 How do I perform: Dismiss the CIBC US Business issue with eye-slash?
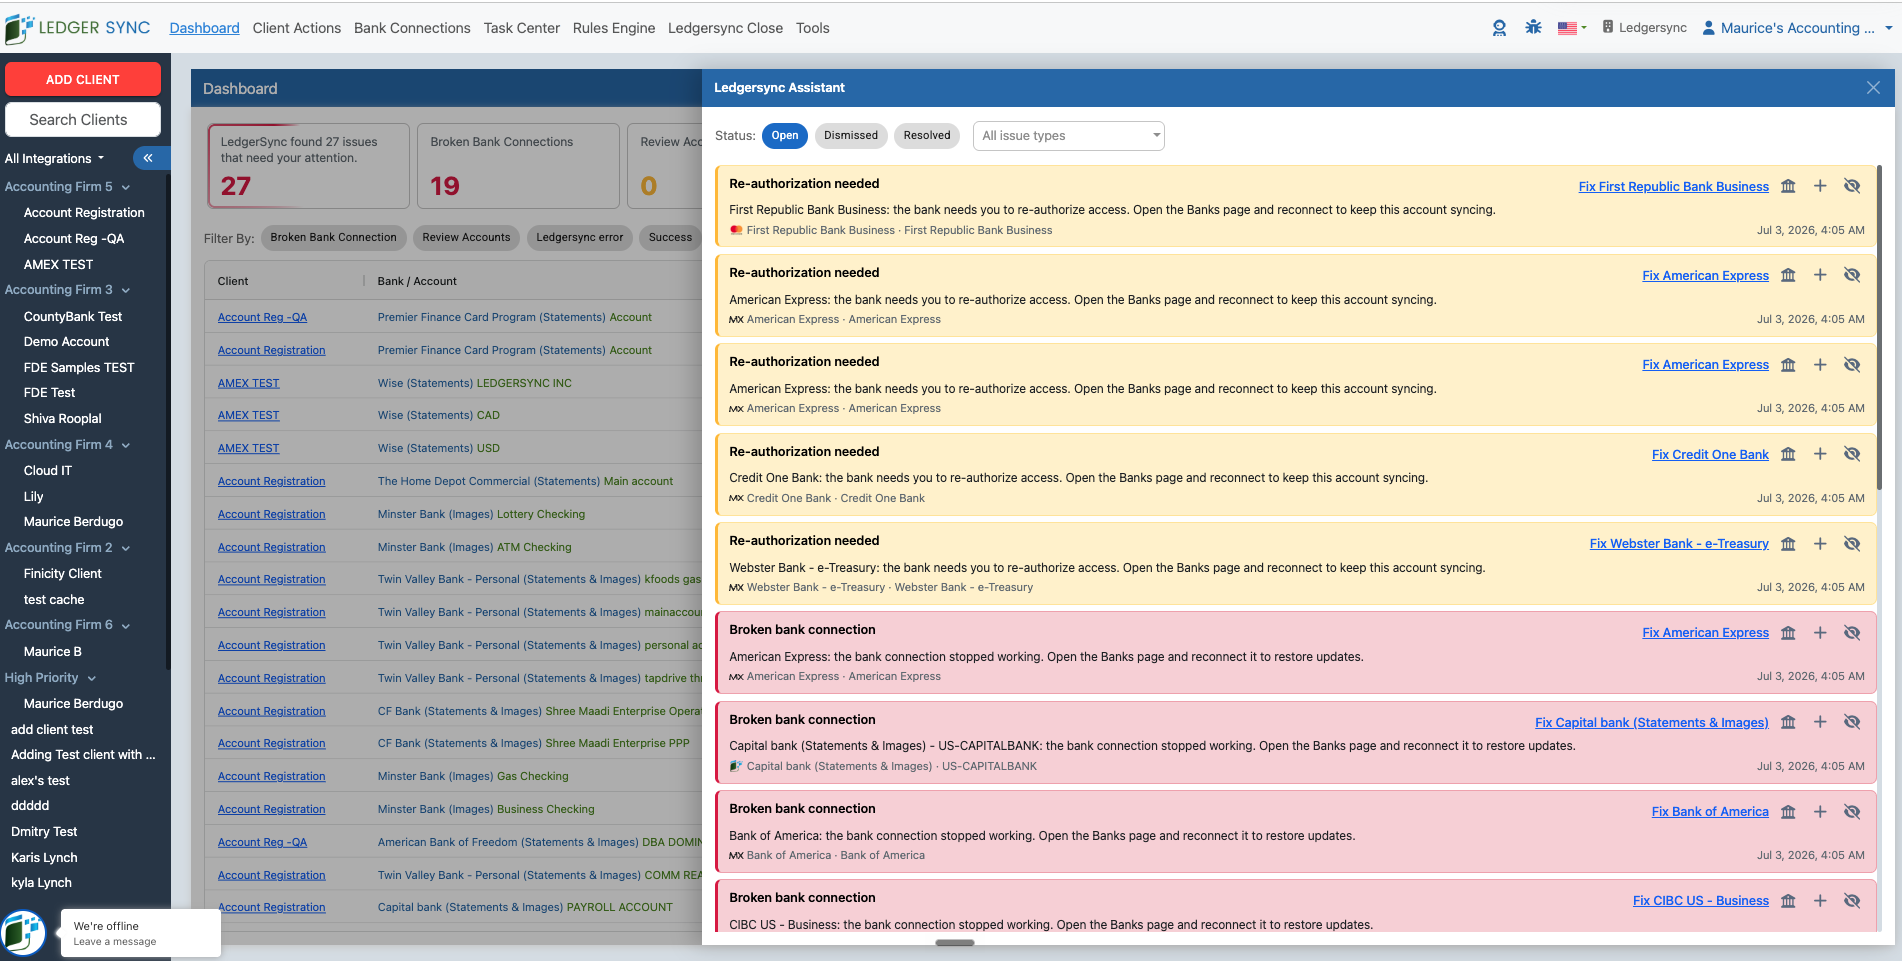(1852, 901)
